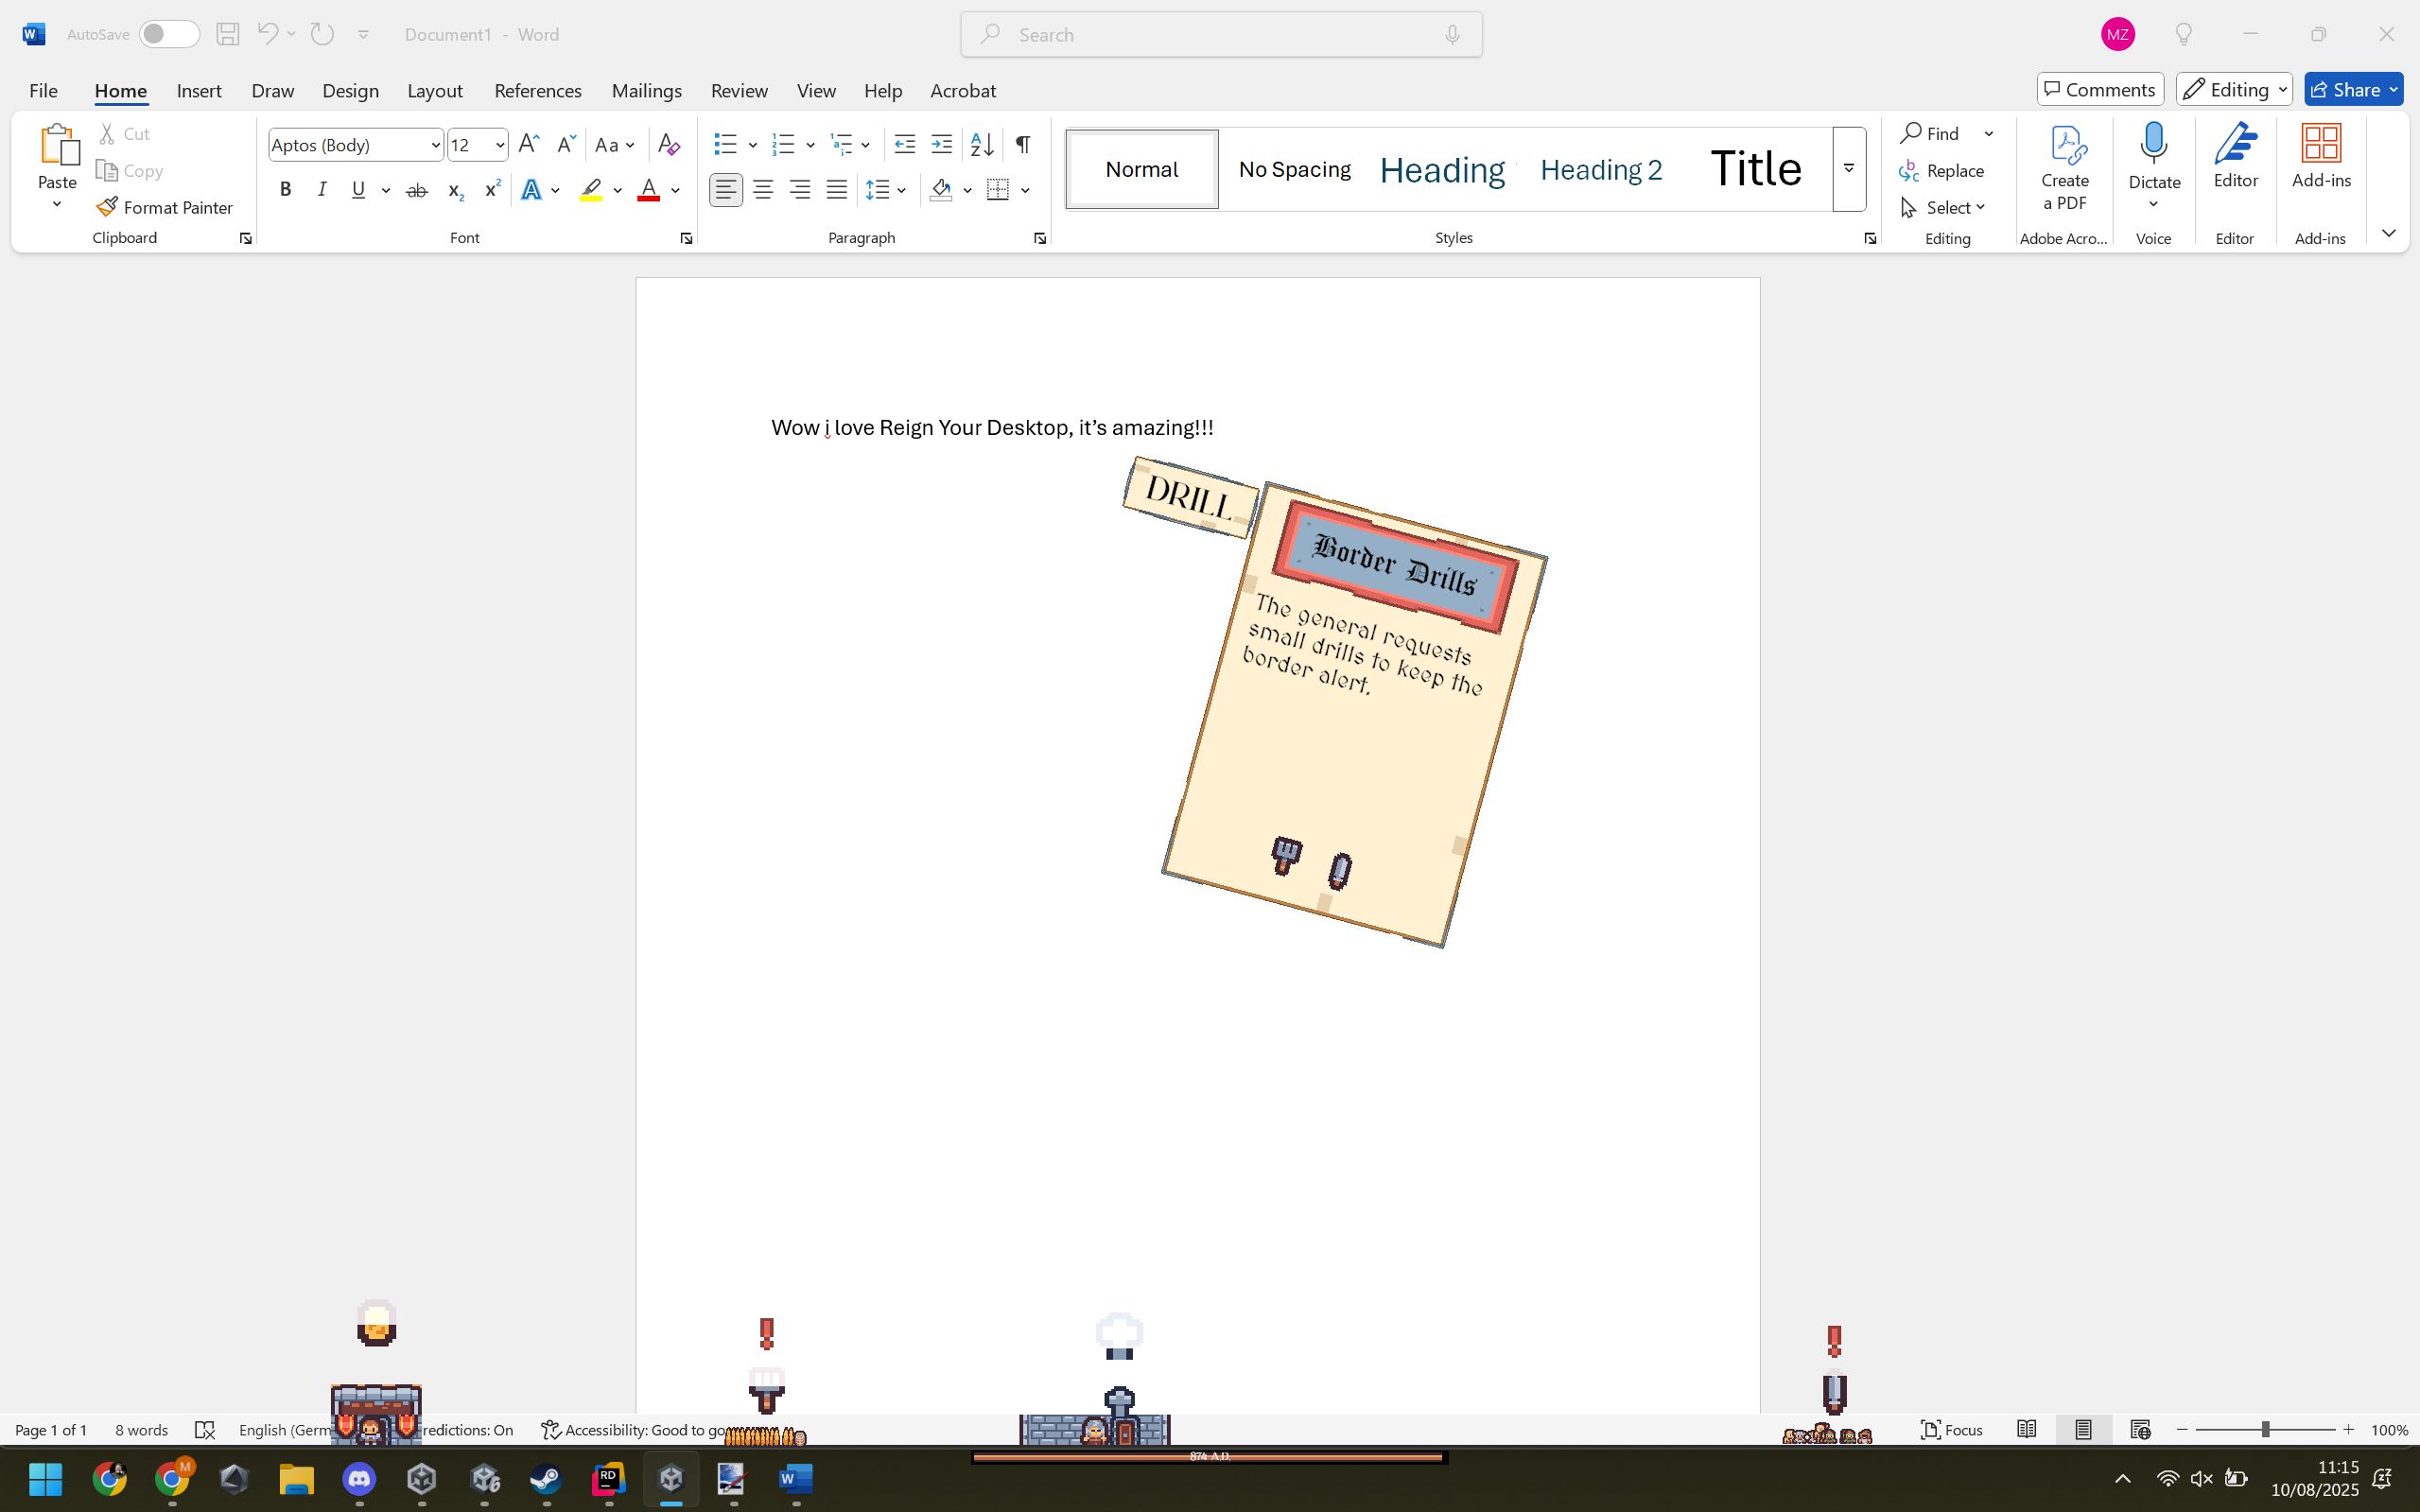Clear all formatting icon
2420x1512 pixels.
669,145
